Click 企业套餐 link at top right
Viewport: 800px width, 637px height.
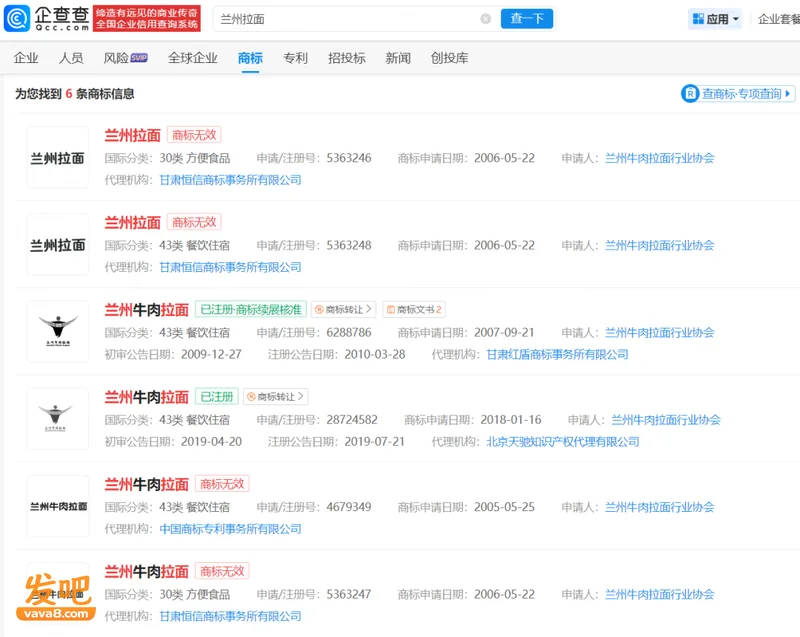pos(779,19)
